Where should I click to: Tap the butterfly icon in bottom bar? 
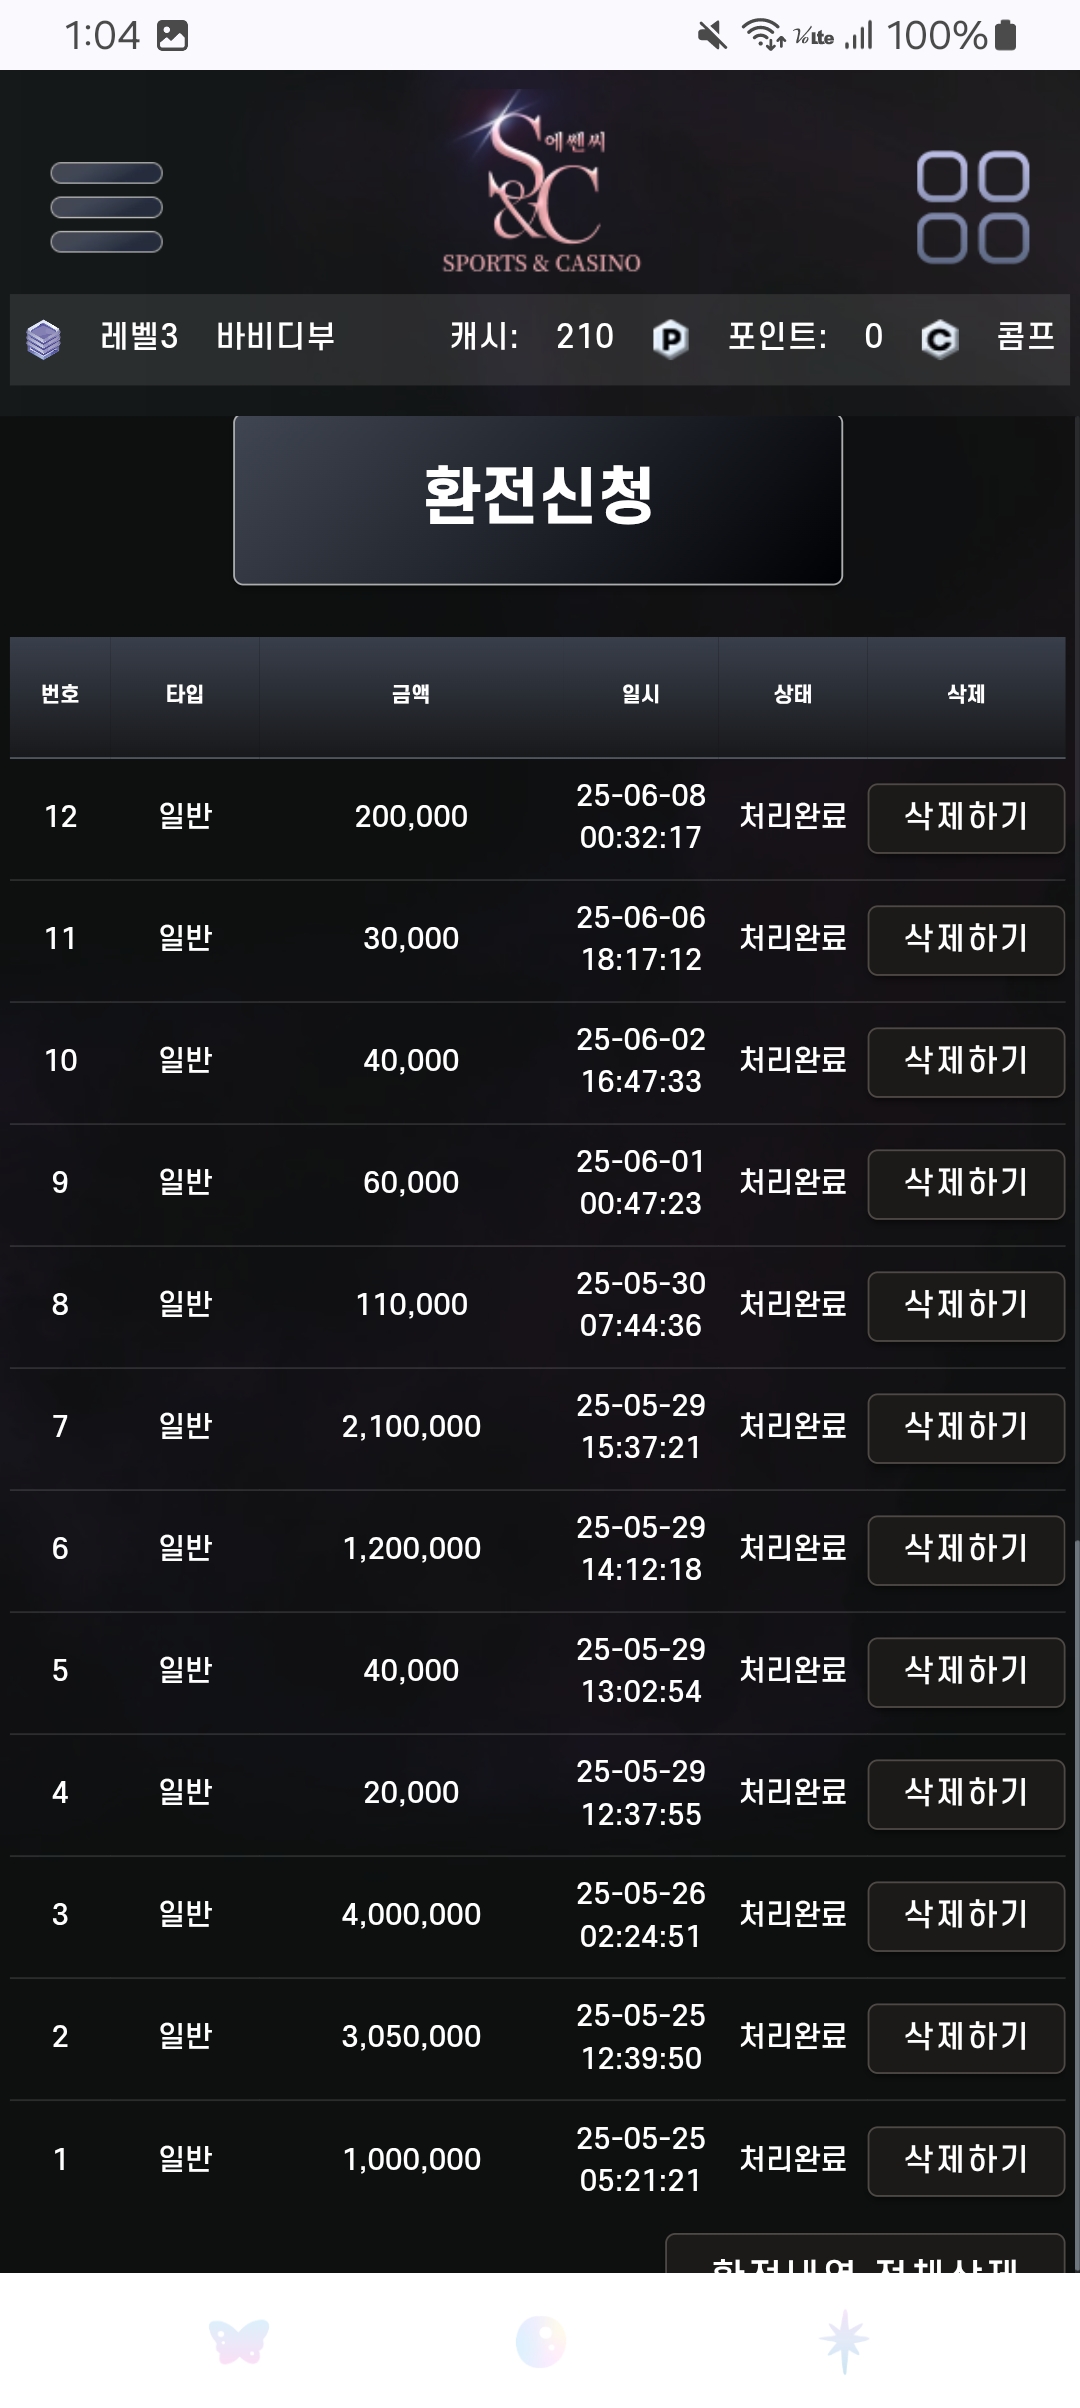pyautogui.click(x=238, y=2341)
